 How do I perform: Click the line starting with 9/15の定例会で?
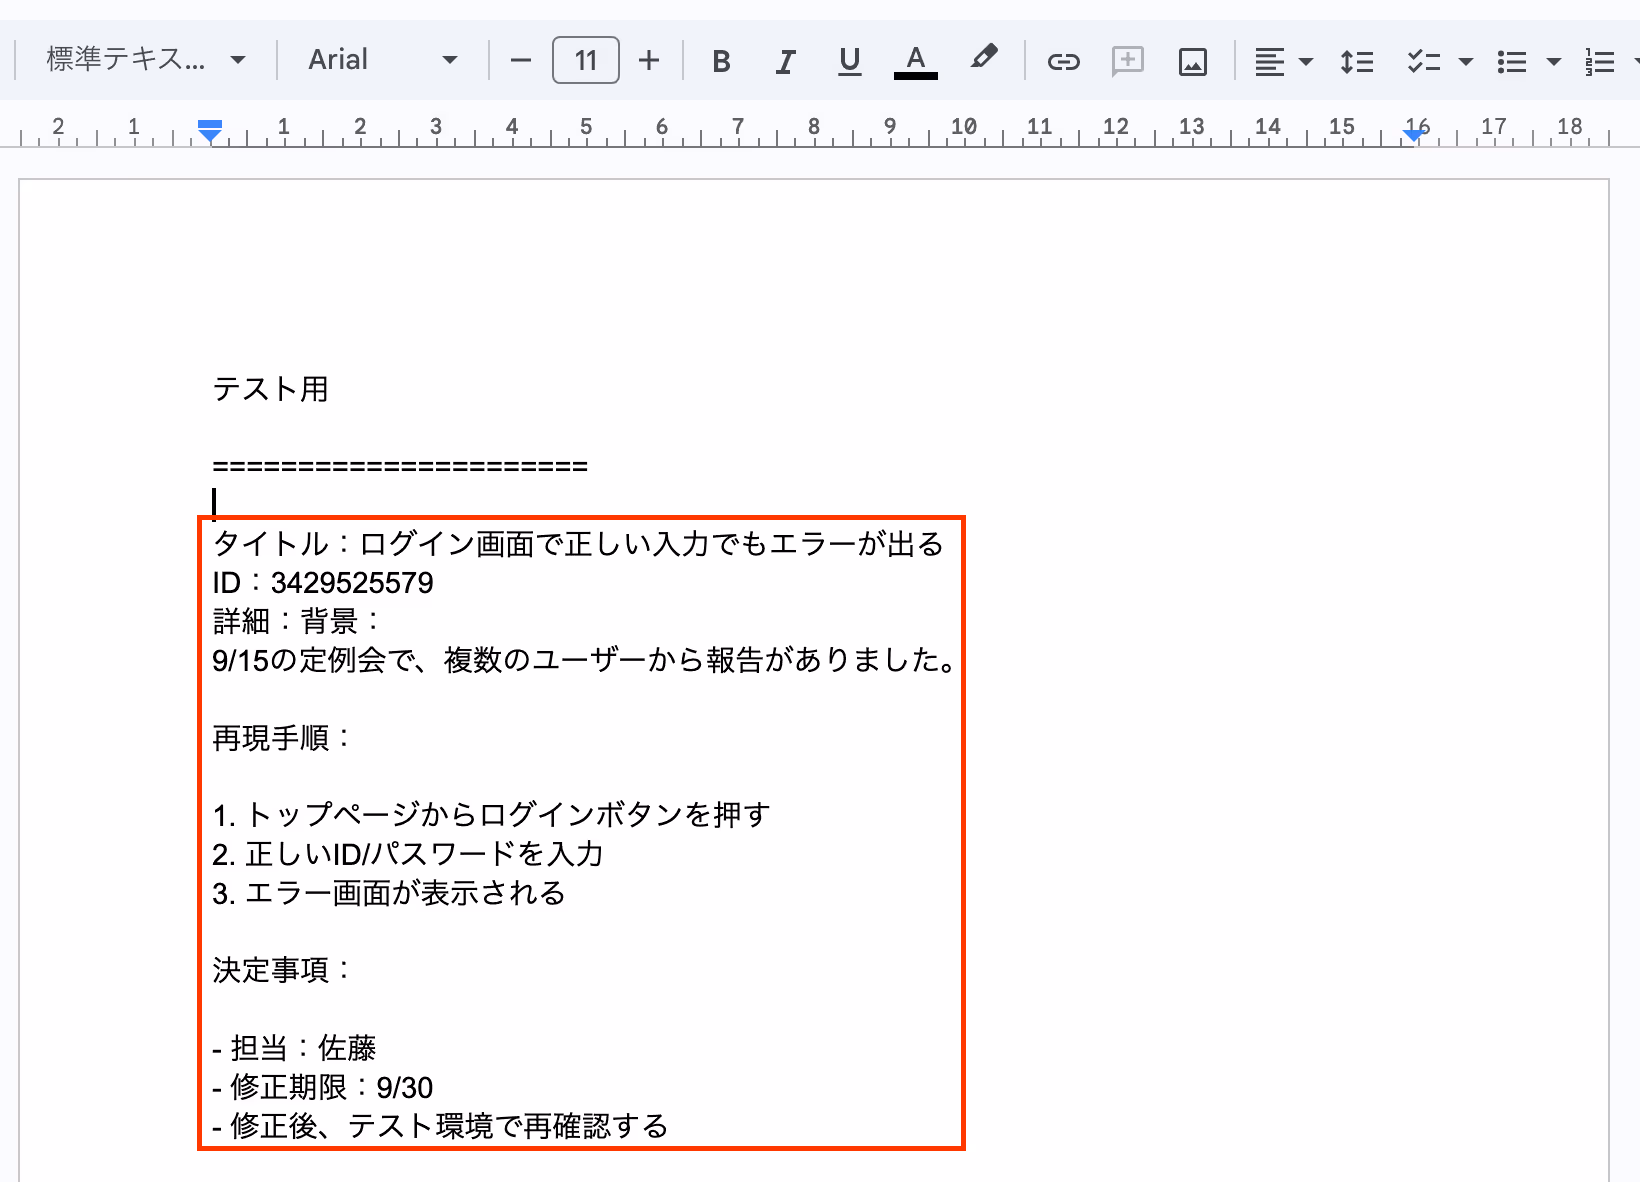click(586, 660)
